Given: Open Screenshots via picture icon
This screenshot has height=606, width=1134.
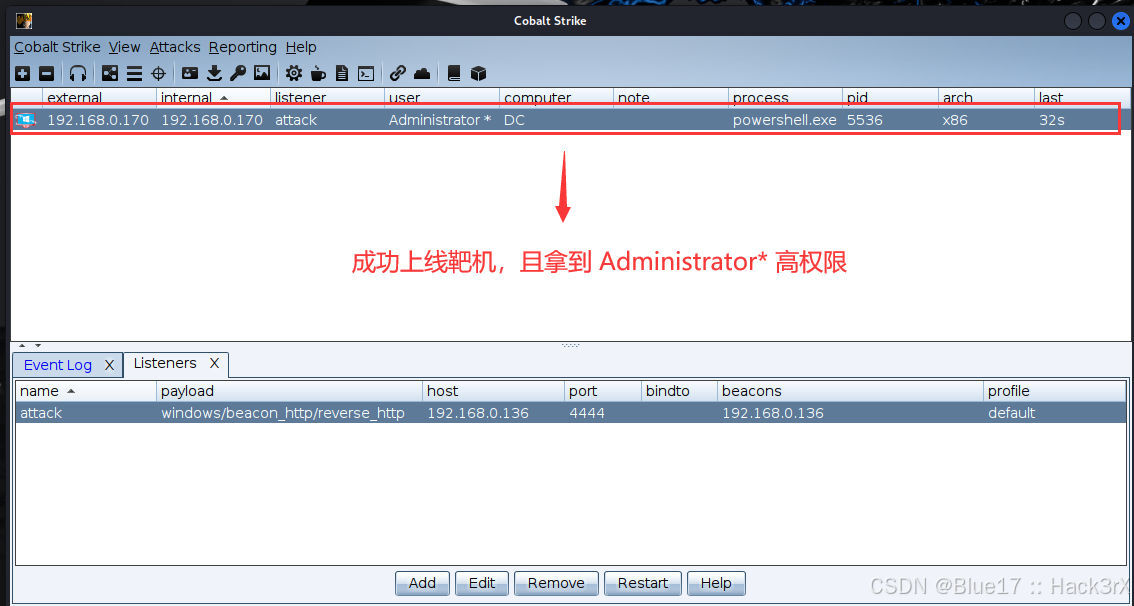Looking at the screenshot, I should pyautogui.click(x=262, y=73).
